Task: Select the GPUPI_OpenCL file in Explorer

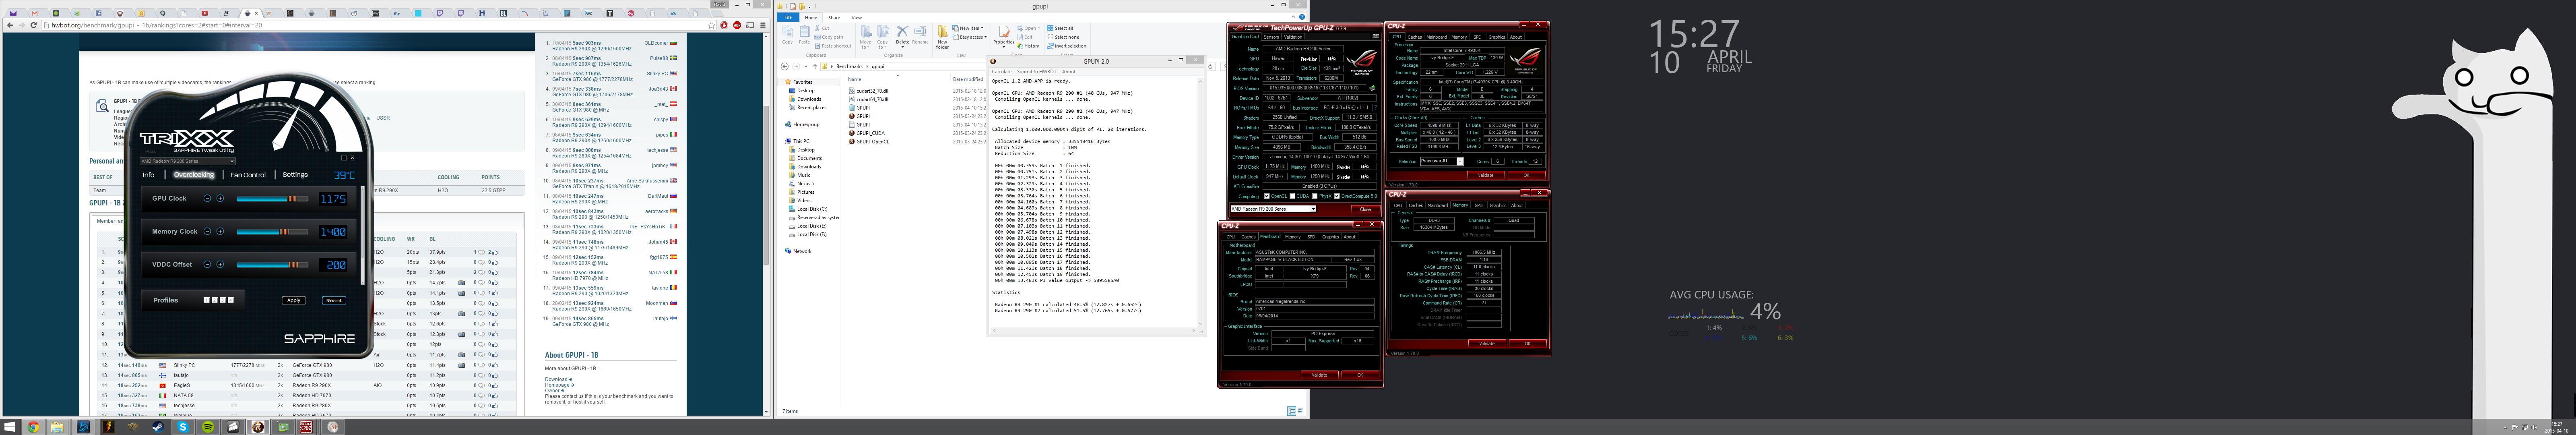Action: pyautogui.click(x=869, y=142)
